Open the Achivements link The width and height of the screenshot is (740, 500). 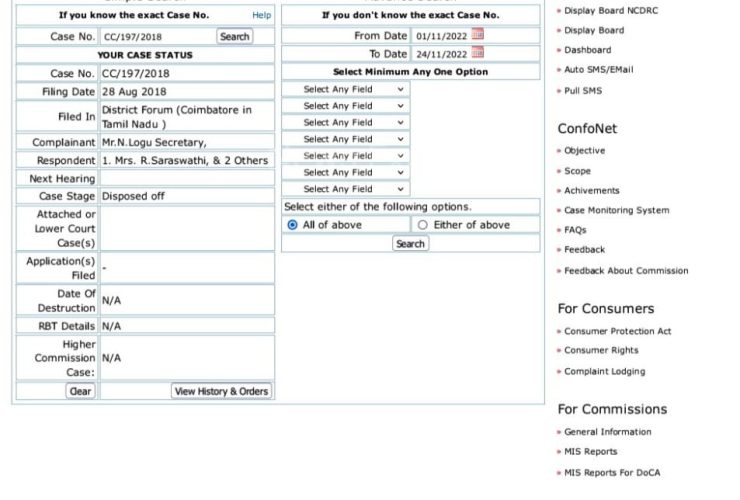(591, 191)
